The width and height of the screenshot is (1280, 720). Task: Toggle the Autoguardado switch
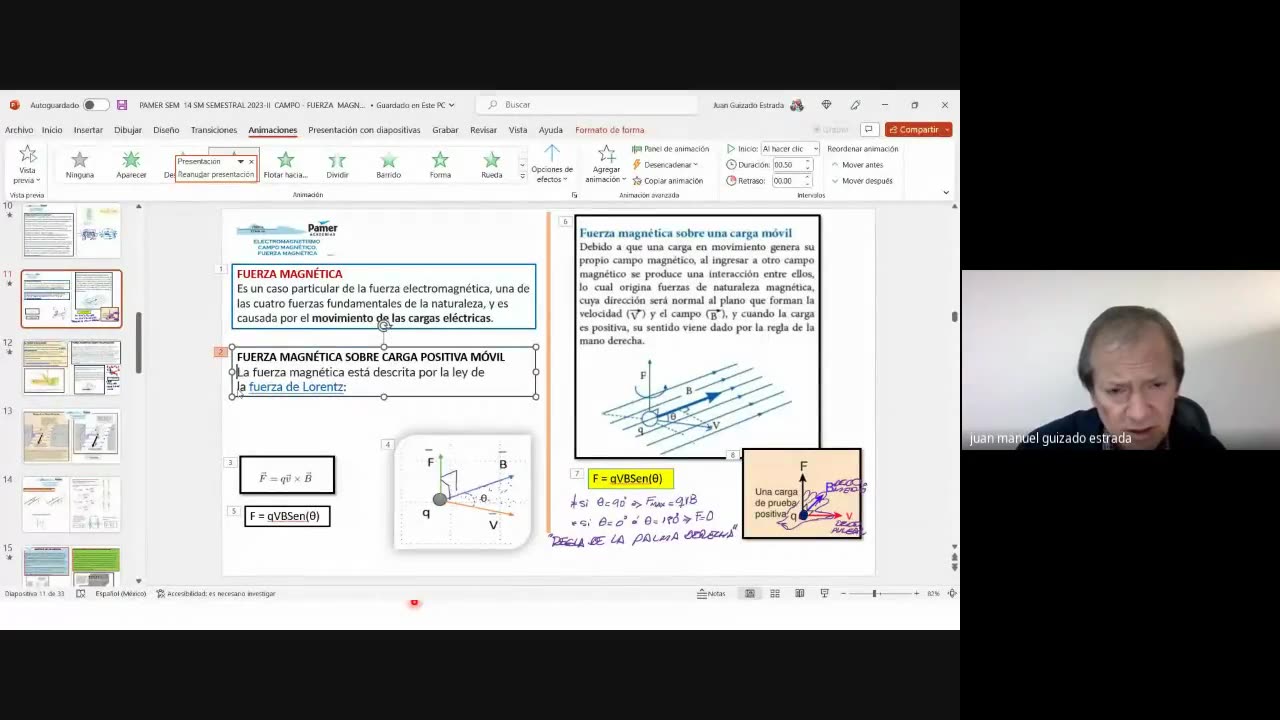[96, 105]
